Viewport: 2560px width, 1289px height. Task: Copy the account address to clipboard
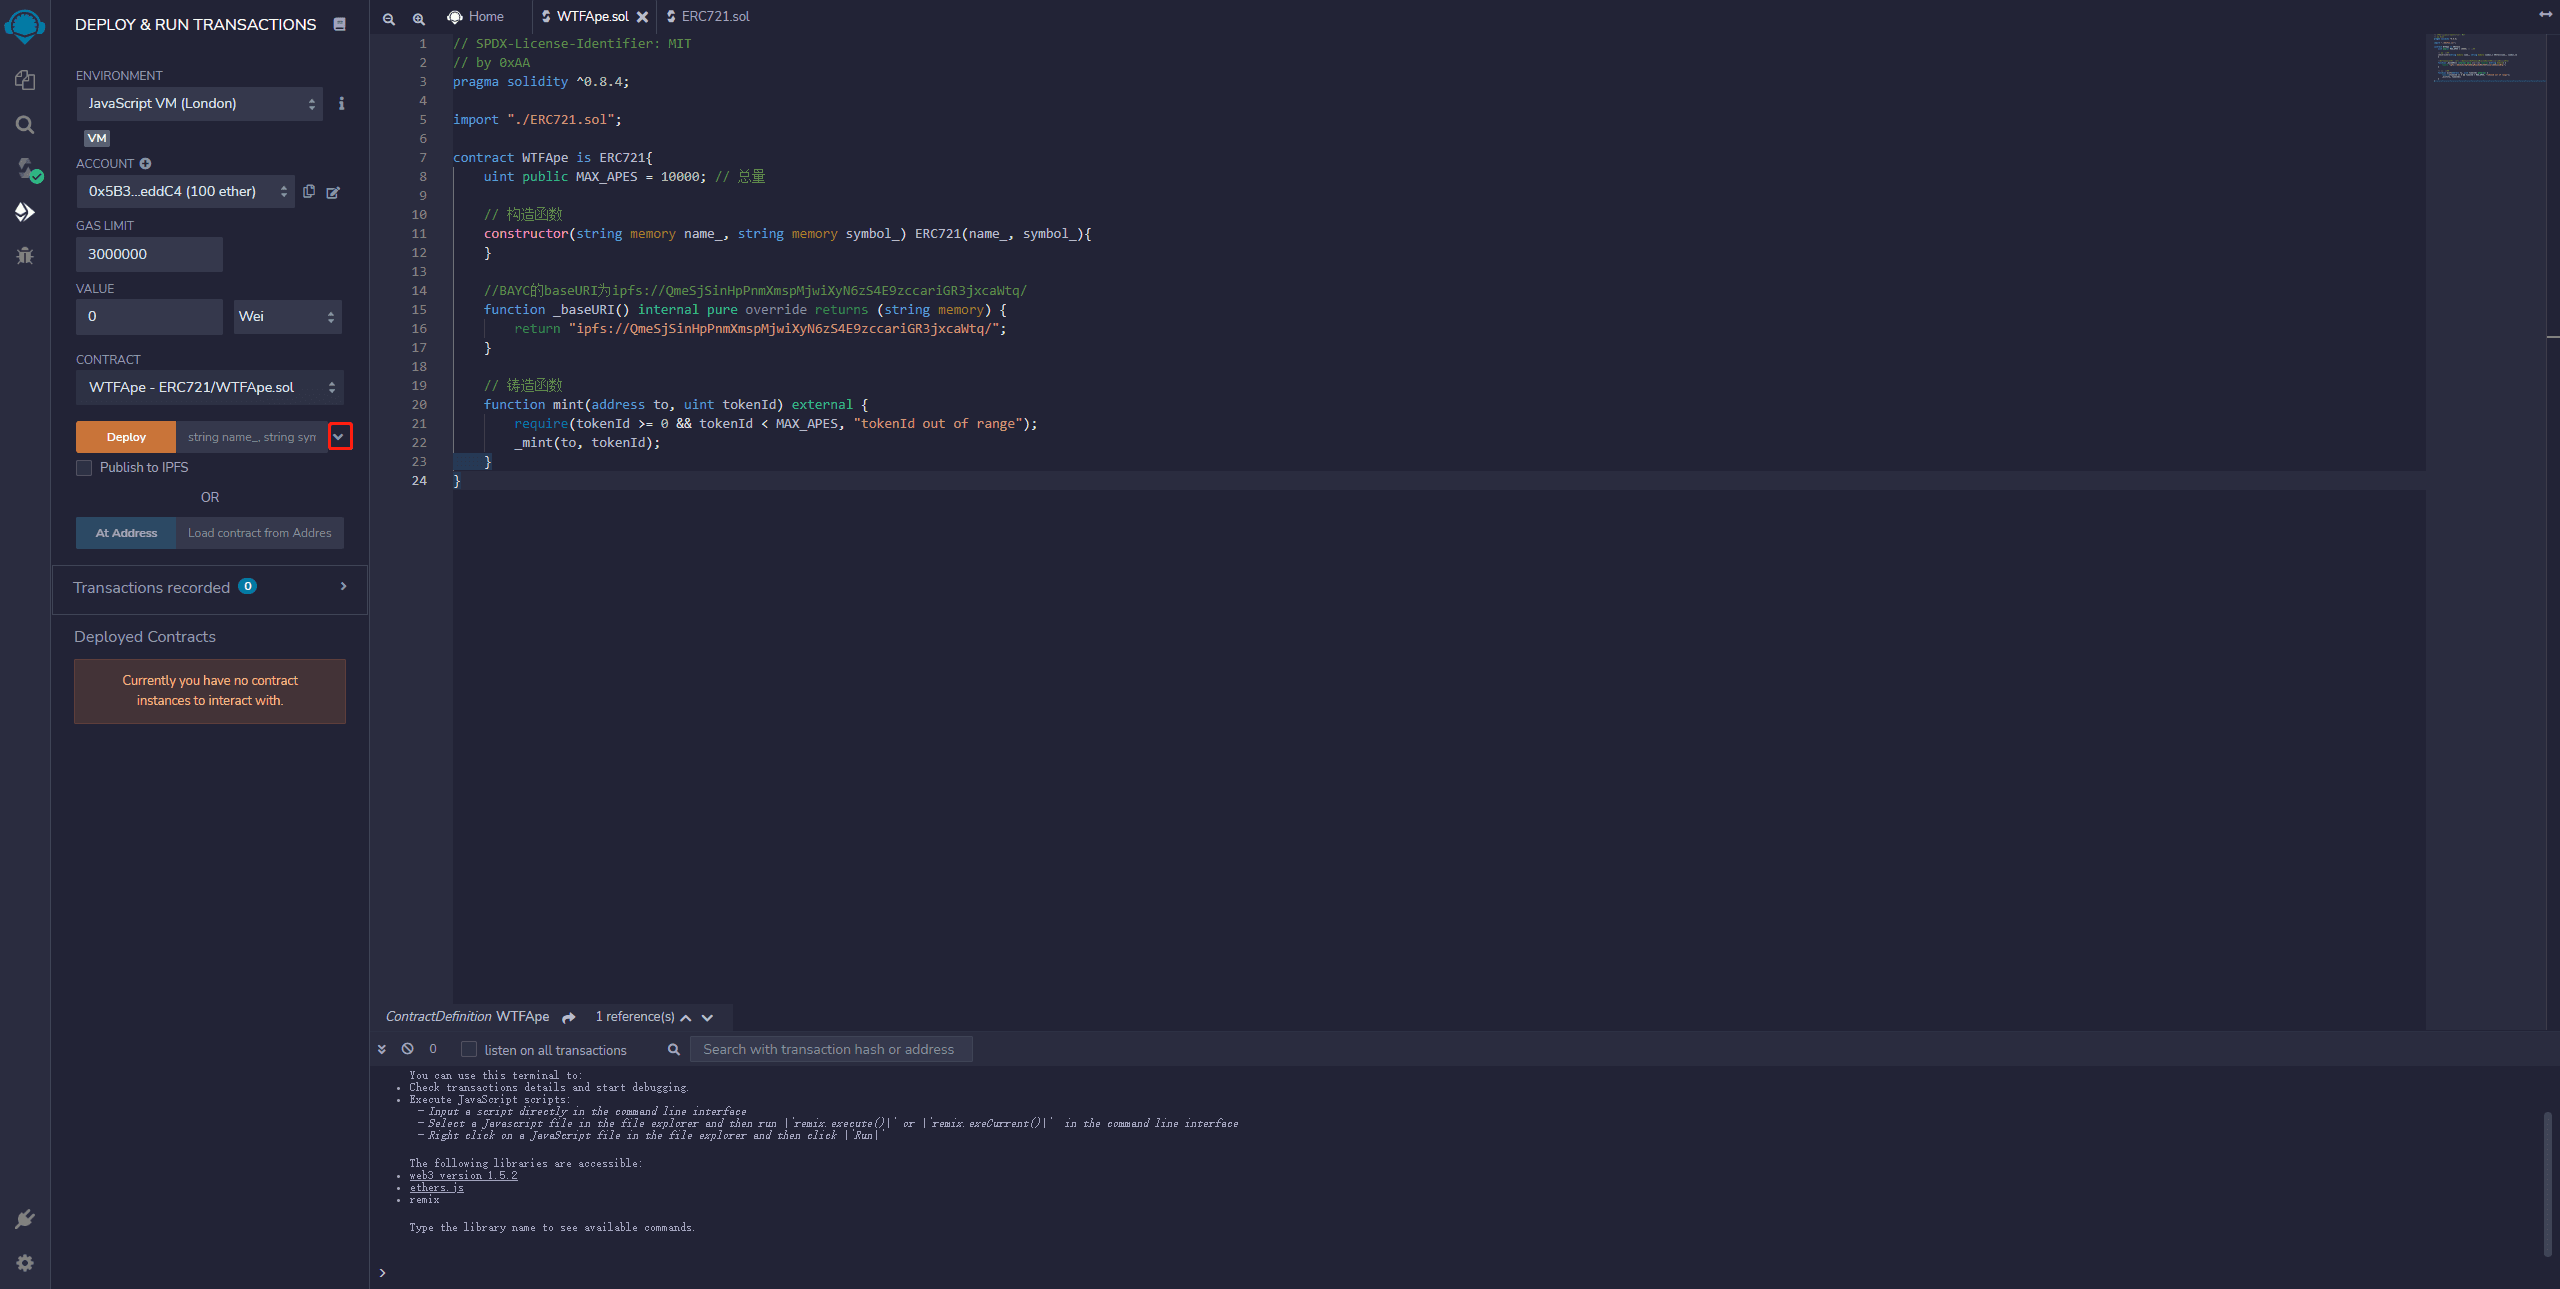[309, 191]
